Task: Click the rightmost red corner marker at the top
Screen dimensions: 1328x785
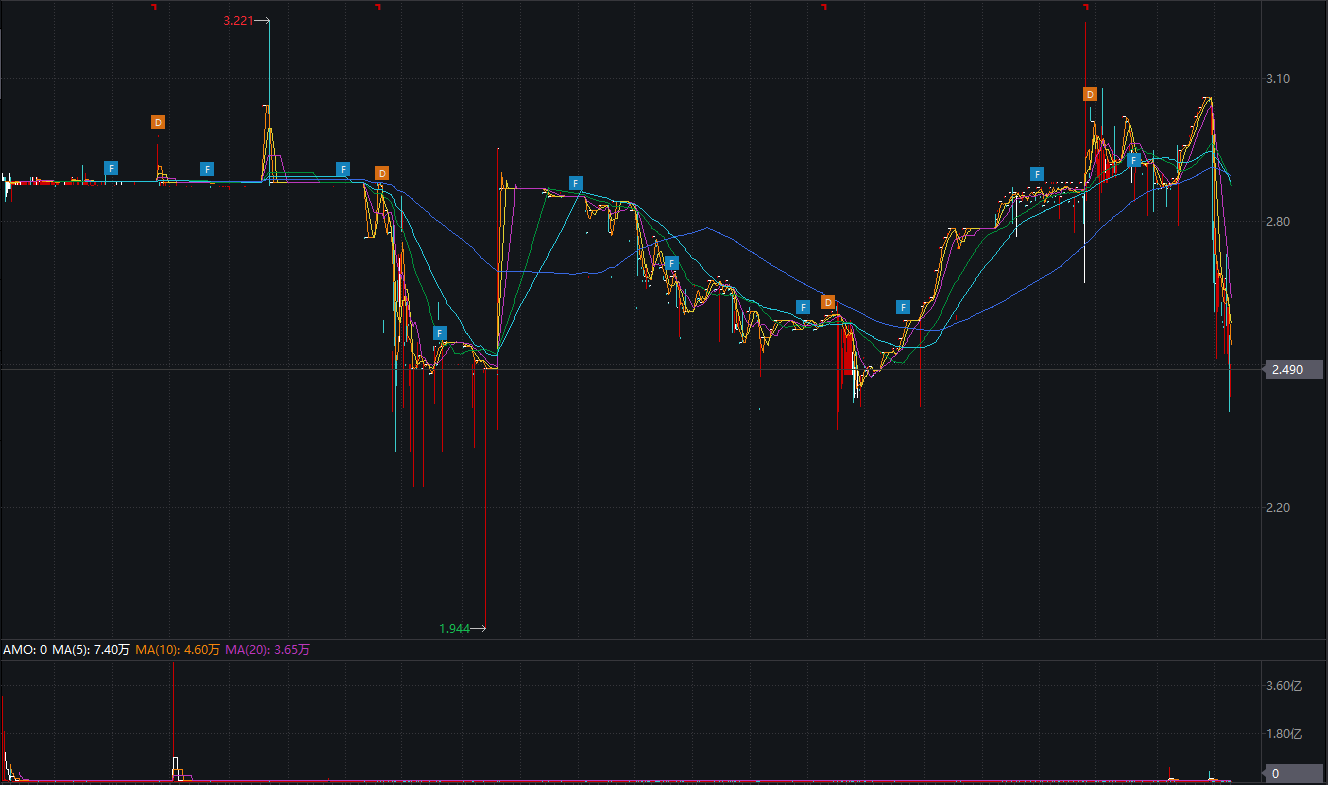Action: 1085,7
